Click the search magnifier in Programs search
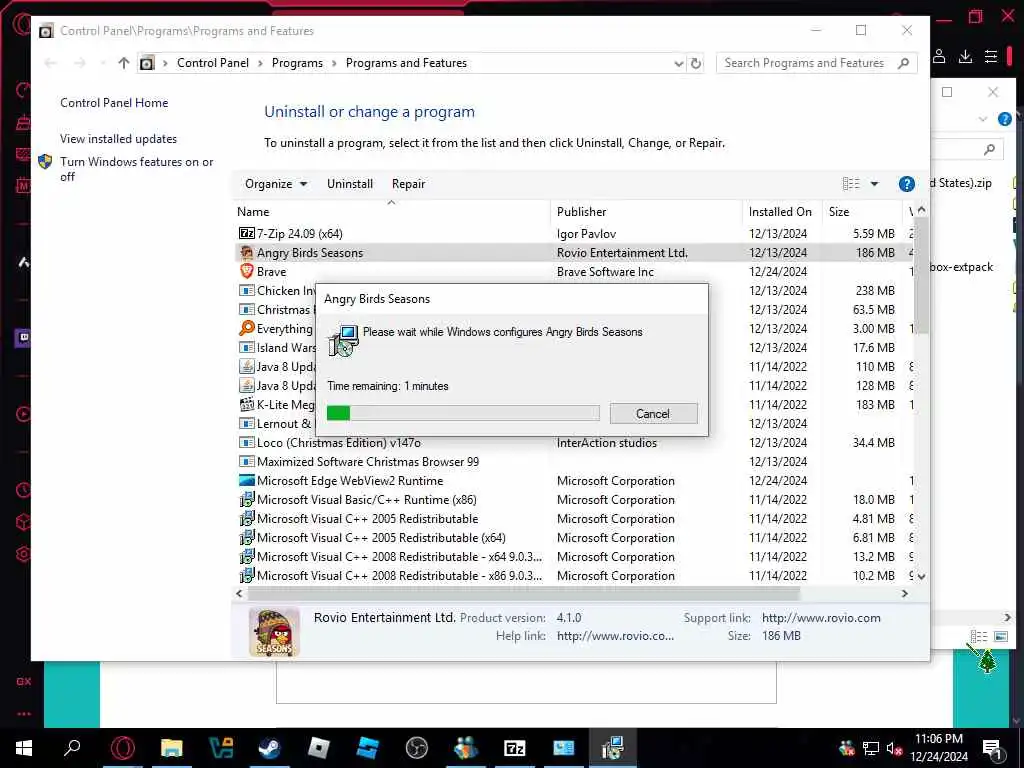The width and height of the screenshot is (1024, 768). tap(903, 63)
